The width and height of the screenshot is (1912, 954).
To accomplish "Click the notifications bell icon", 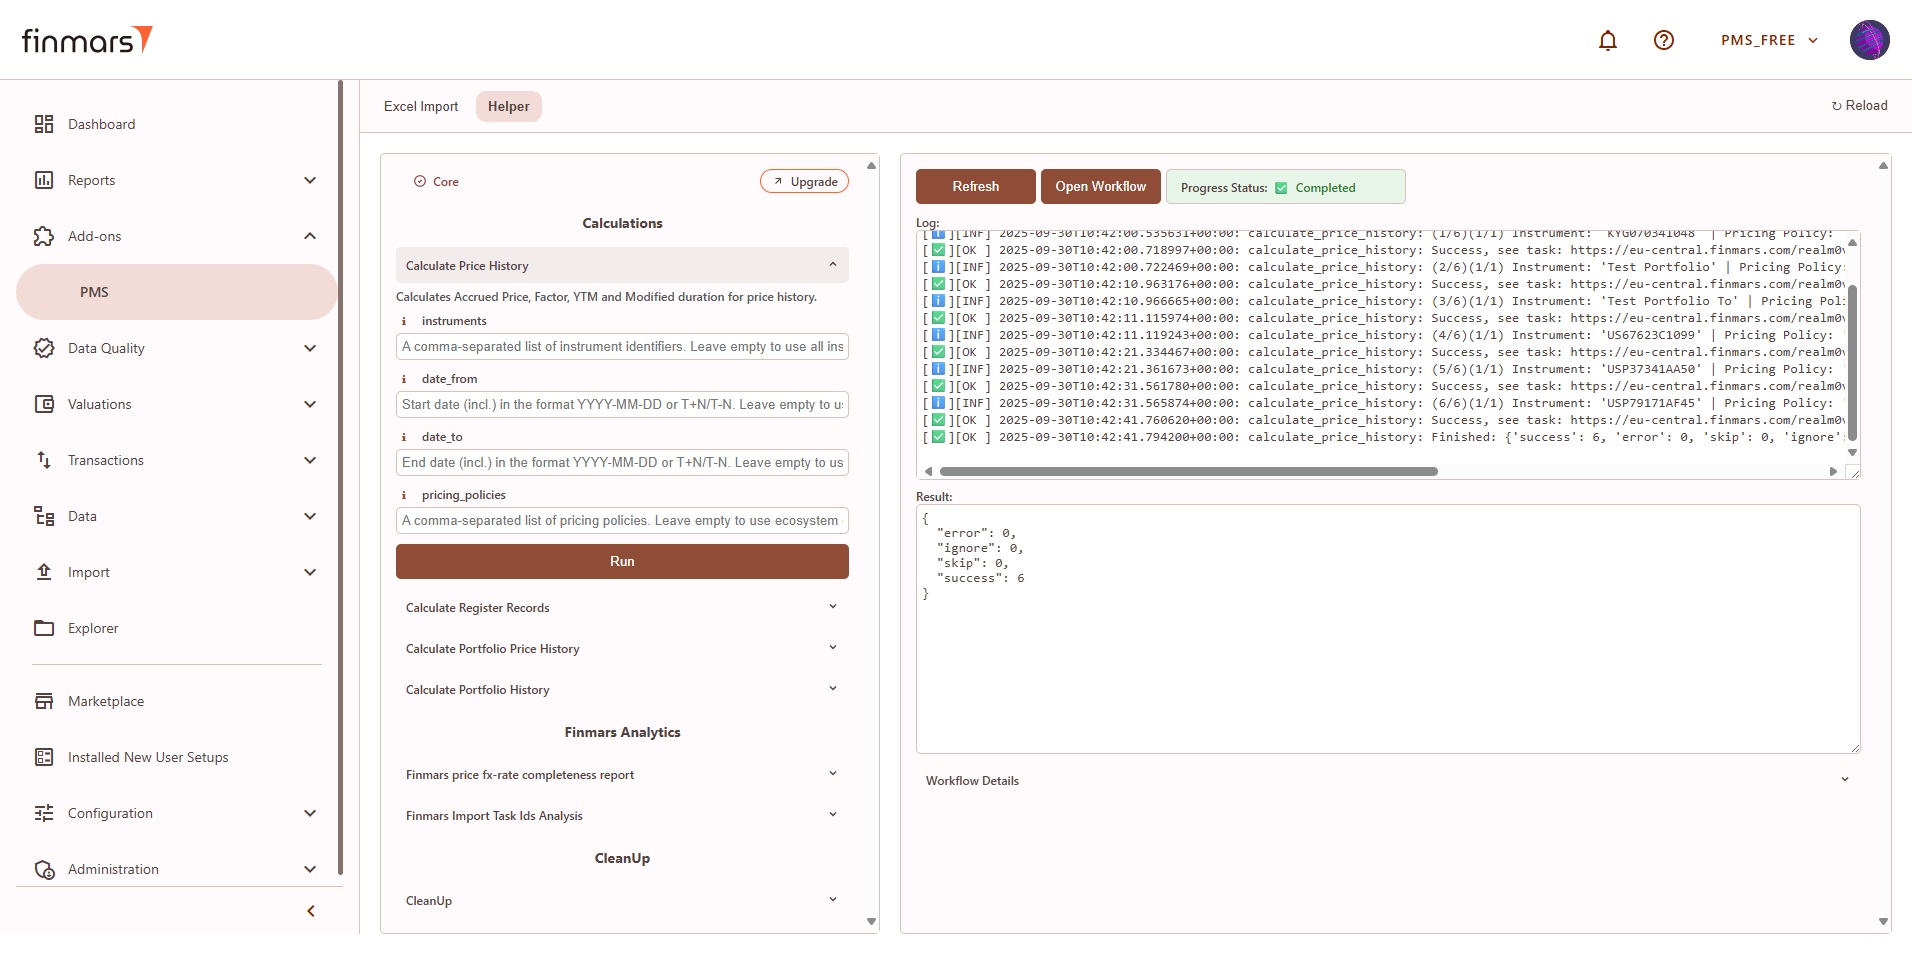I will (1608, 40).
